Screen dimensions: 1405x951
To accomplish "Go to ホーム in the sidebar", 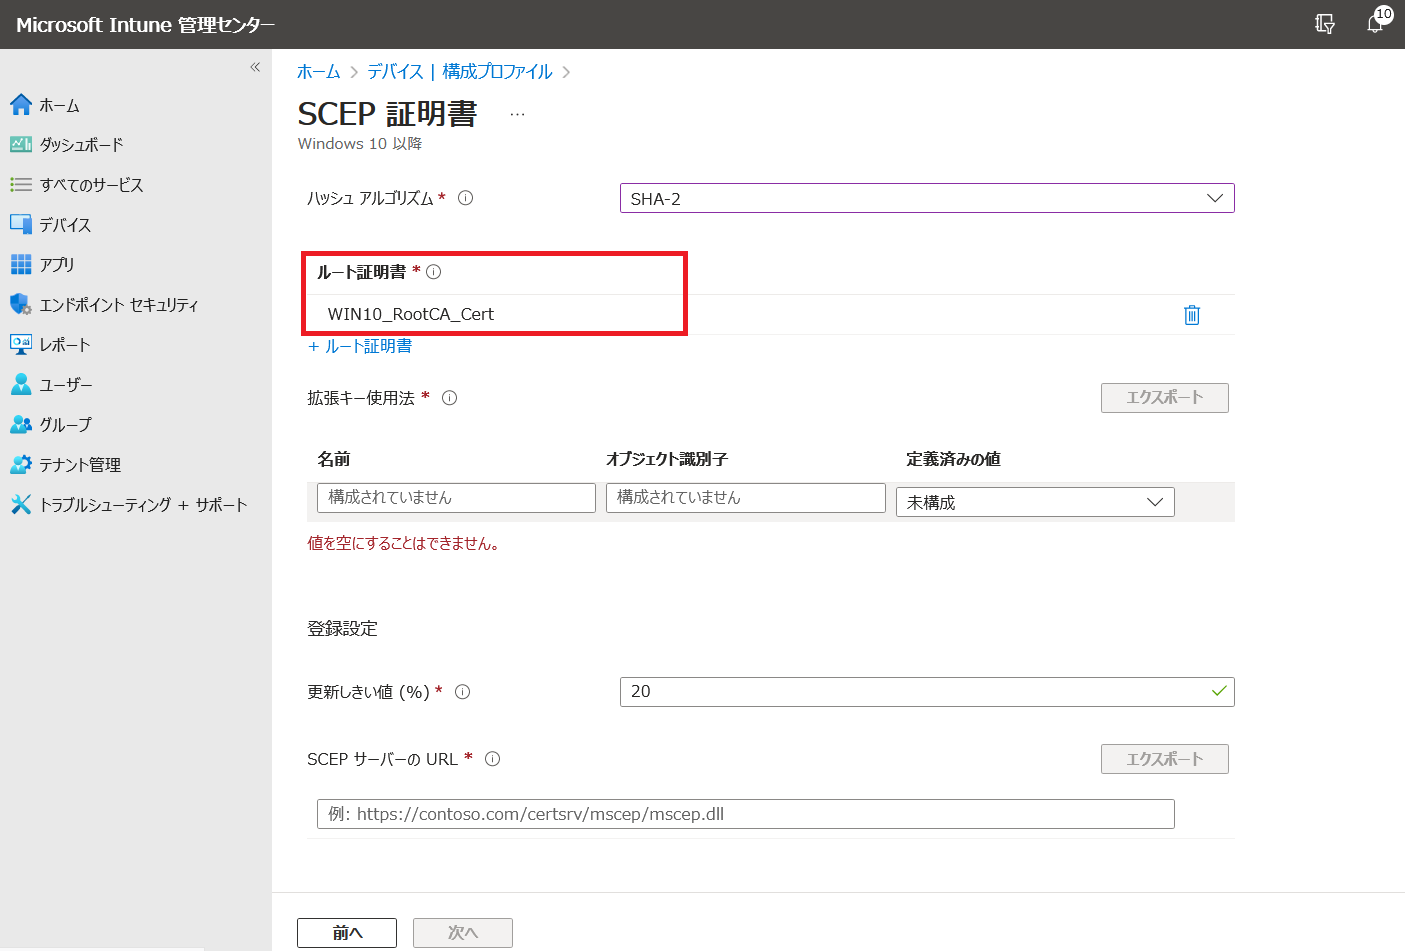I will (x=59, y=105).
